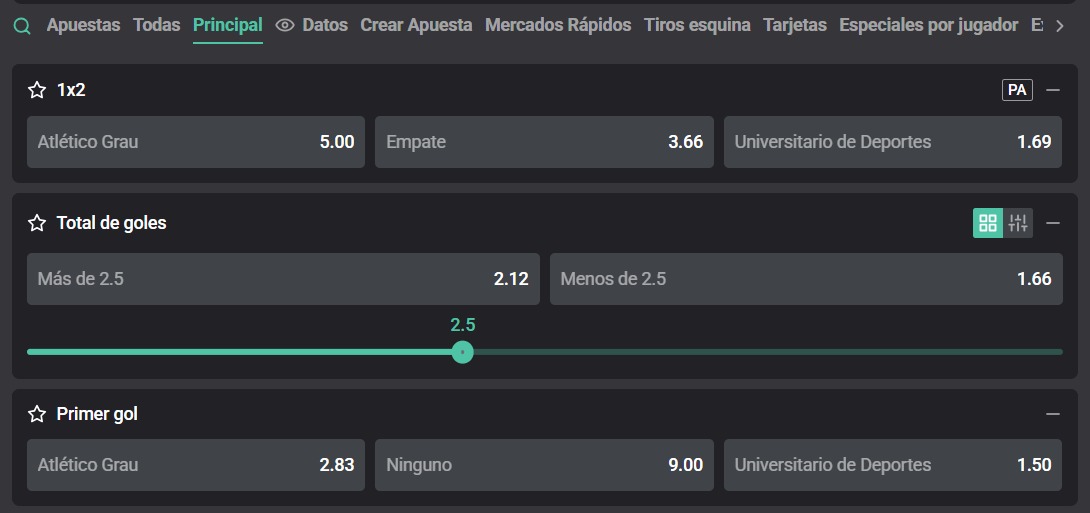Click the PA badge on 1x2
Viewport: 1090px width, 513px height.
tap(1017, 90)
